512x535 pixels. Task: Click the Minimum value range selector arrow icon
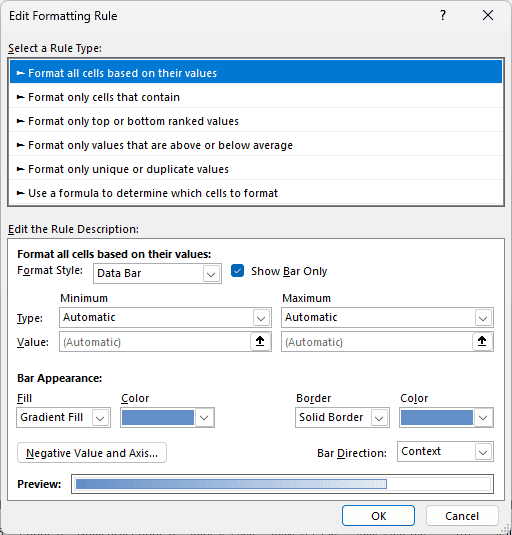(260, 341)
